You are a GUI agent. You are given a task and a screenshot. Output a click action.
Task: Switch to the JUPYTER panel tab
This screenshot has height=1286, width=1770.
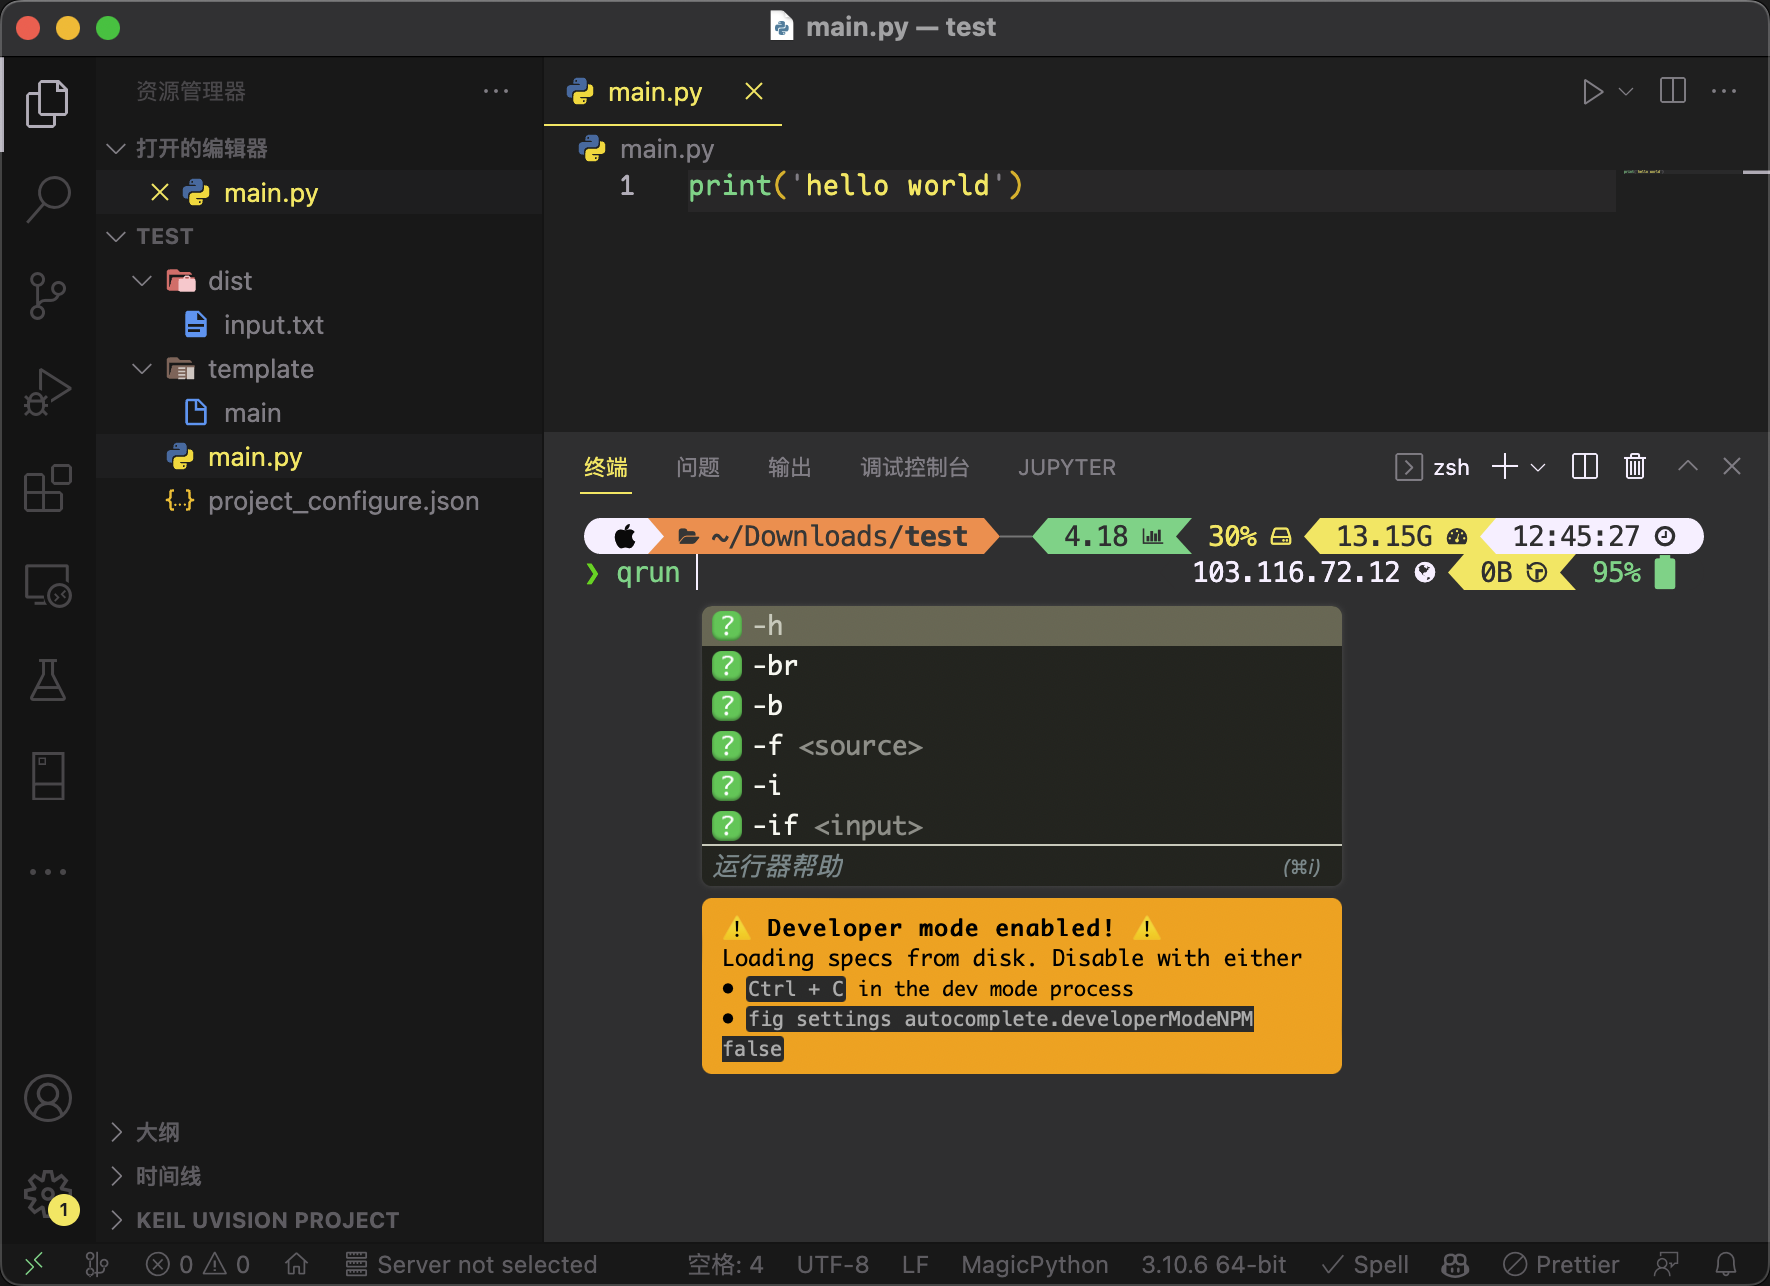[1066, 467]
